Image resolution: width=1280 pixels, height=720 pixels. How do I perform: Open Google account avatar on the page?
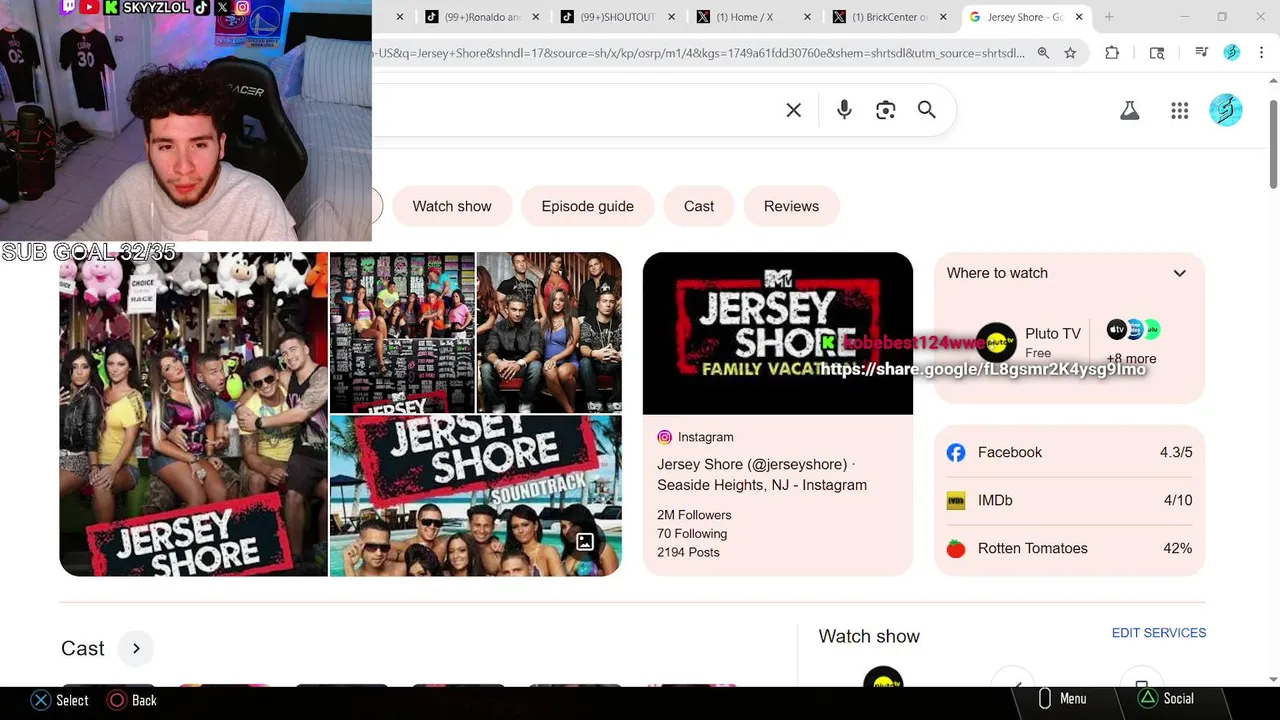coord(1226,110)
